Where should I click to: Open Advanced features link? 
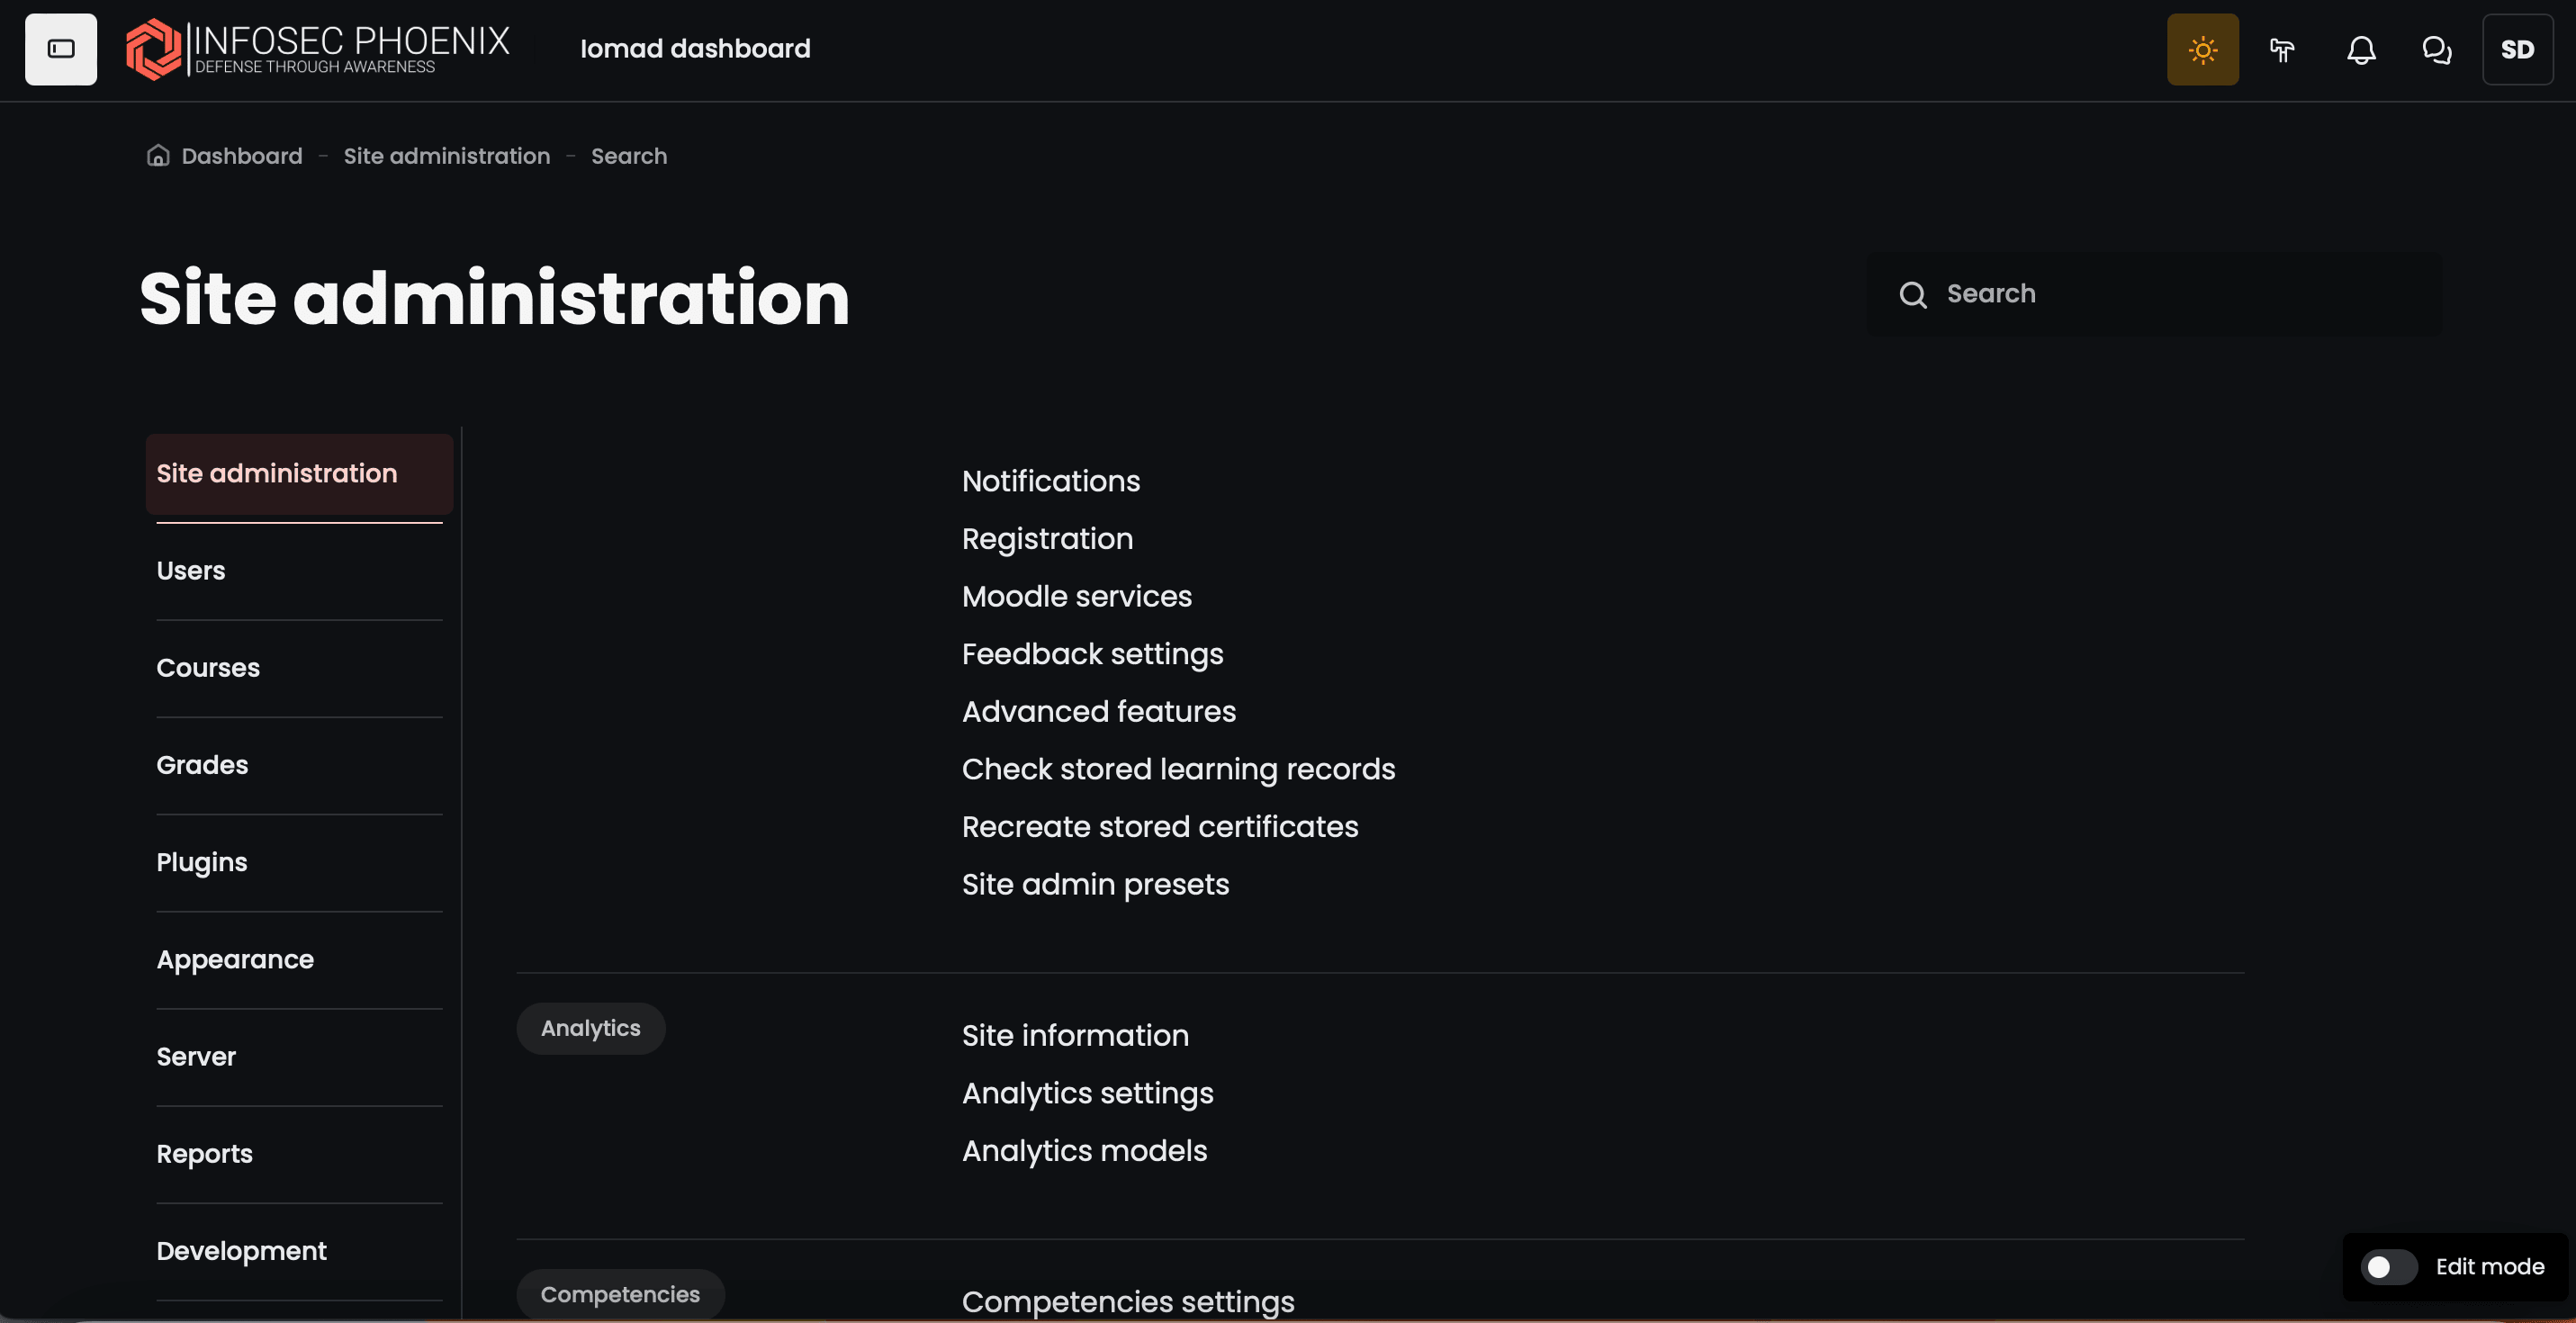[1098, 711]
